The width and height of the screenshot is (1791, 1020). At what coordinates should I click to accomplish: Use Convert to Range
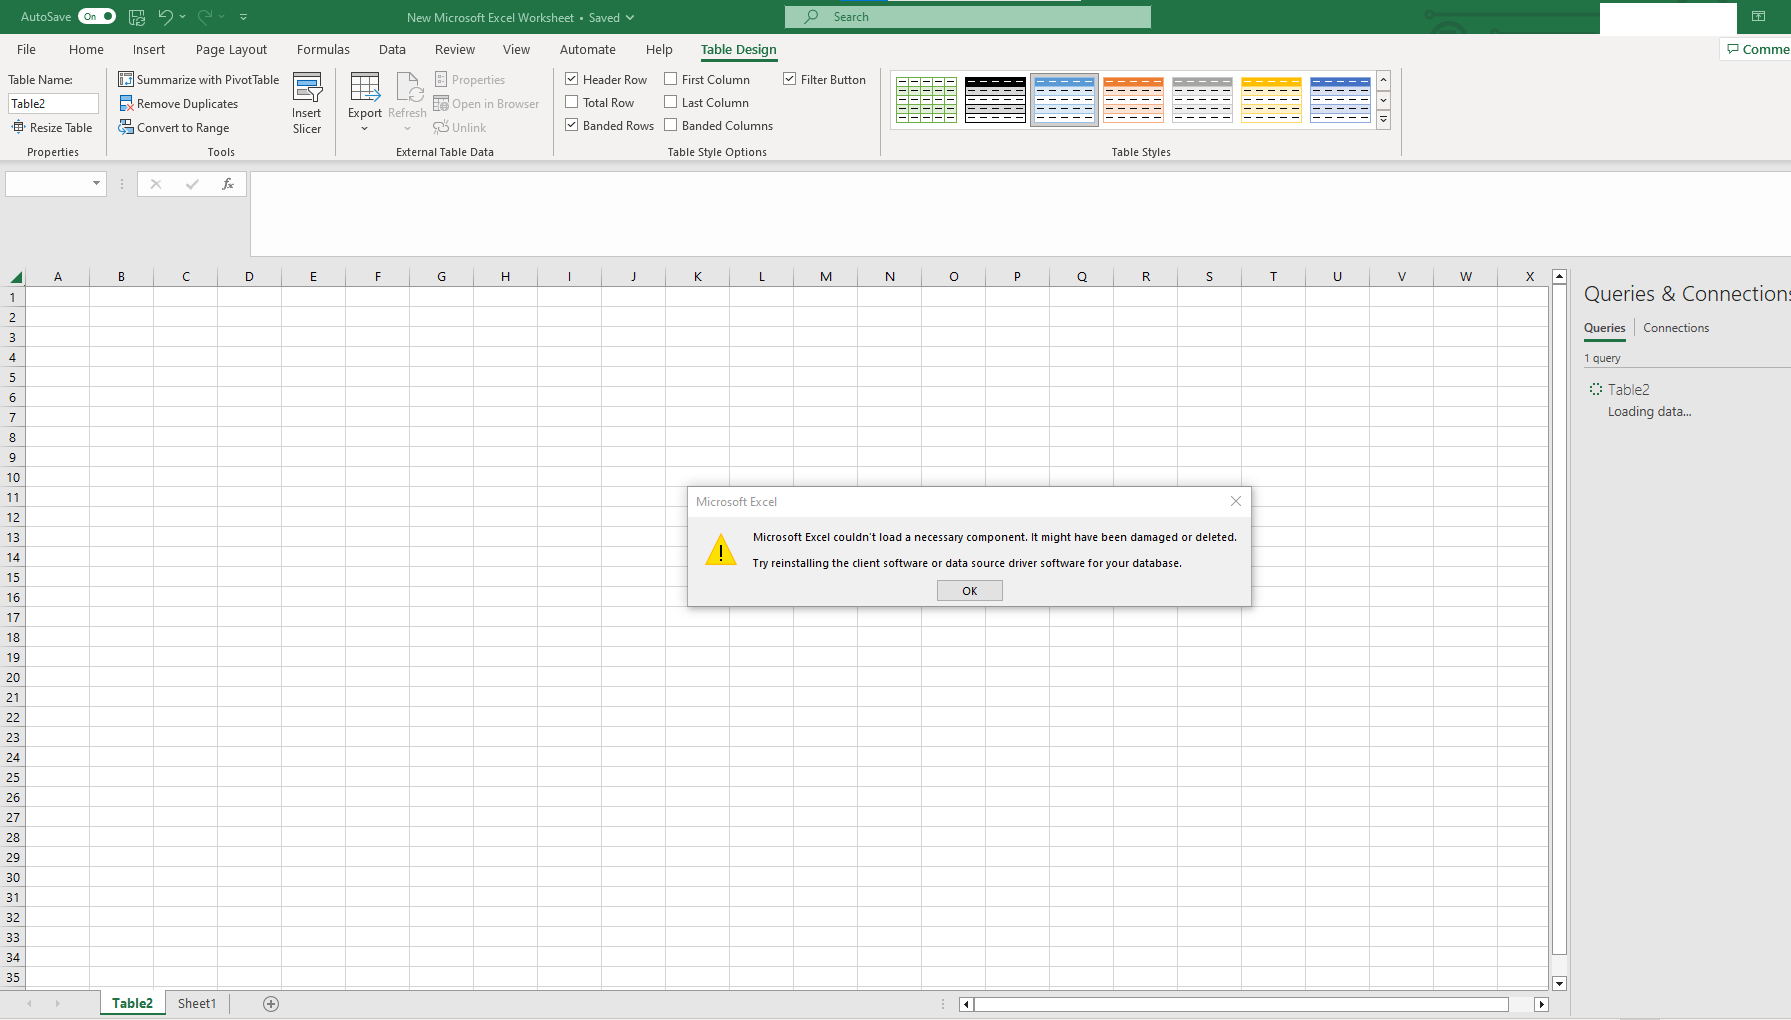coord(175,127)
